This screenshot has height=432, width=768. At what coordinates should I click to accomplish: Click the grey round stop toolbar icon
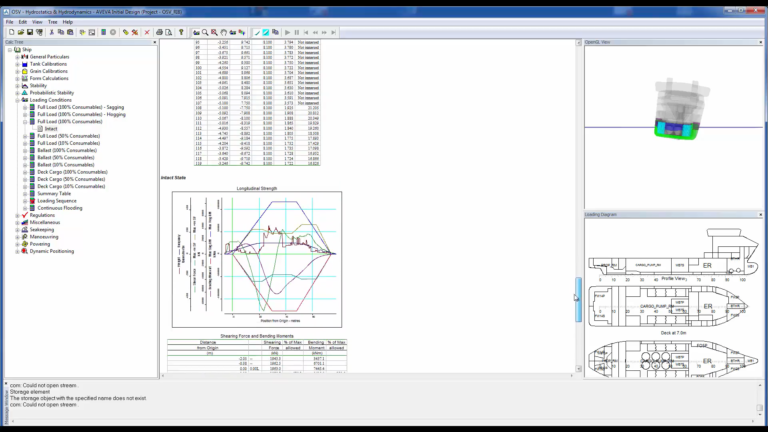coord(113,32)
